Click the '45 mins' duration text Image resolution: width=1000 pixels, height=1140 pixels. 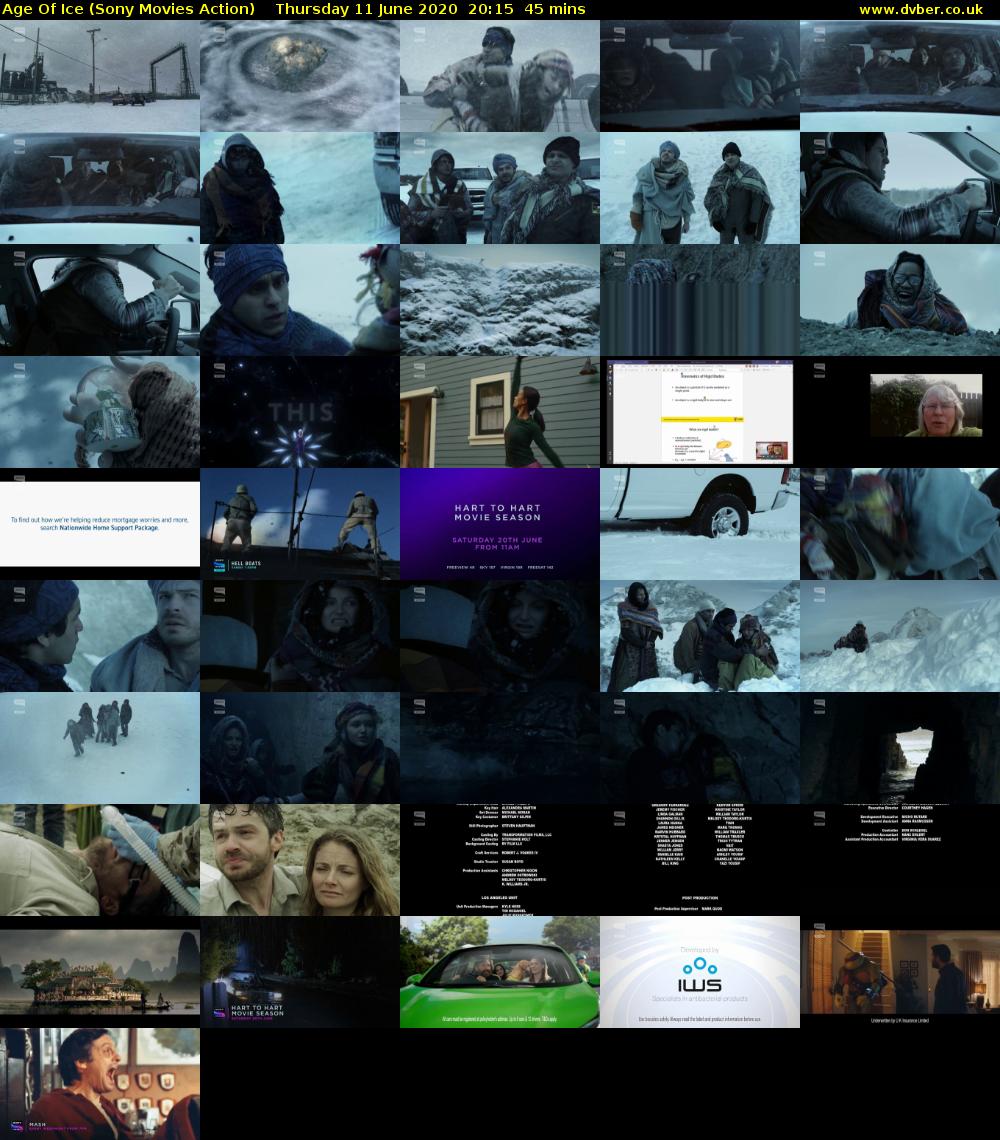tap(555, 9)
